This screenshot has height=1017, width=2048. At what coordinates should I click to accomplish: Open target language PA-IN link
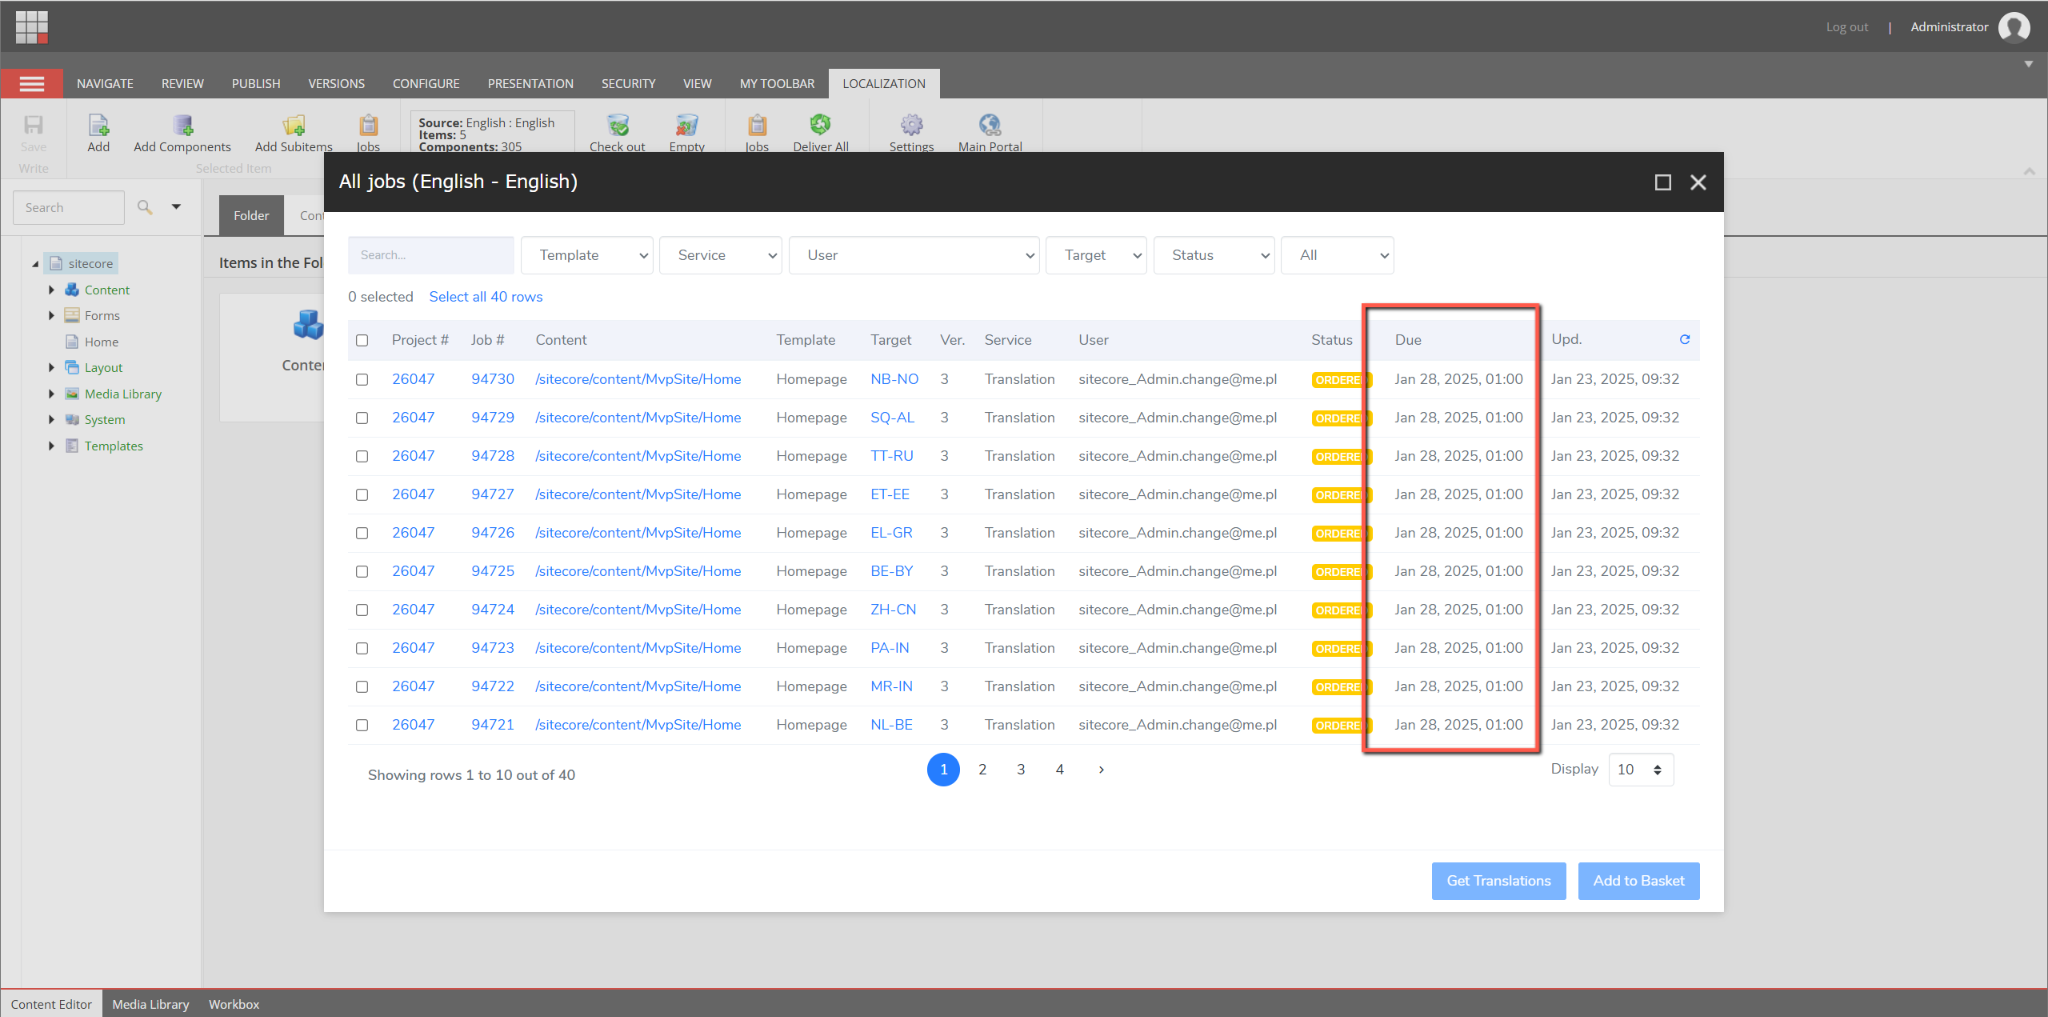point(890,648)
